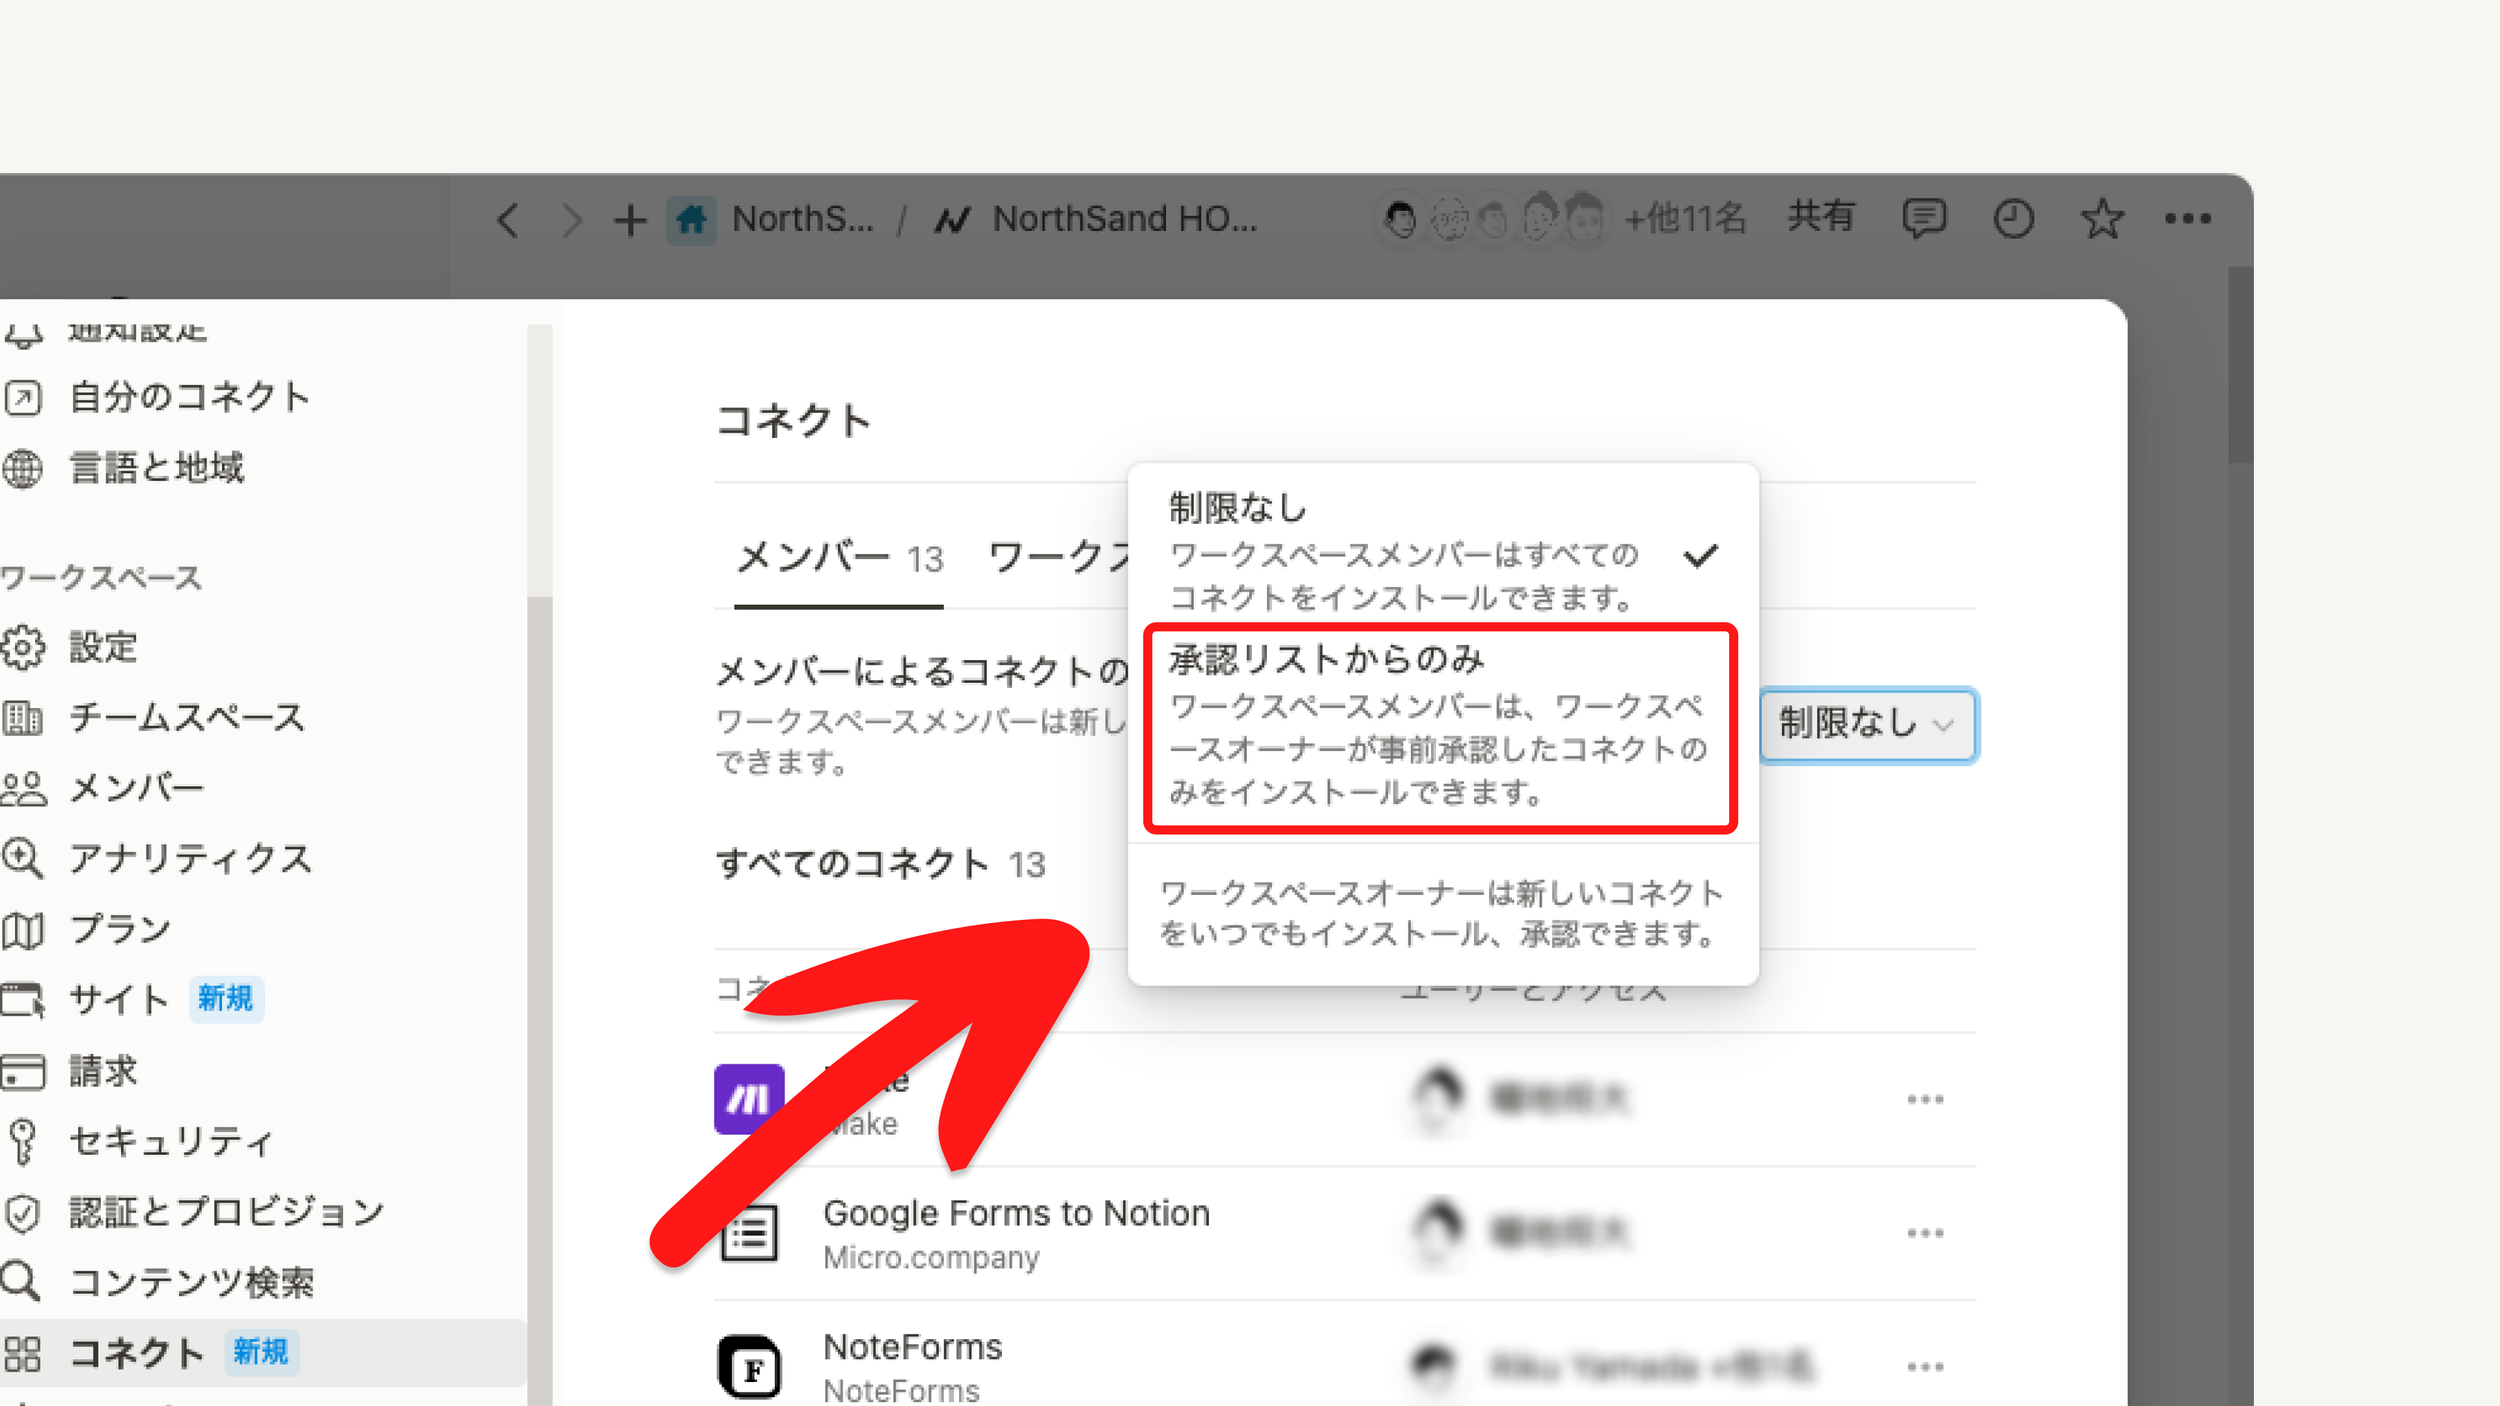Click the 共有 share button
2500x1406 pixels.
coord(1820,217)
